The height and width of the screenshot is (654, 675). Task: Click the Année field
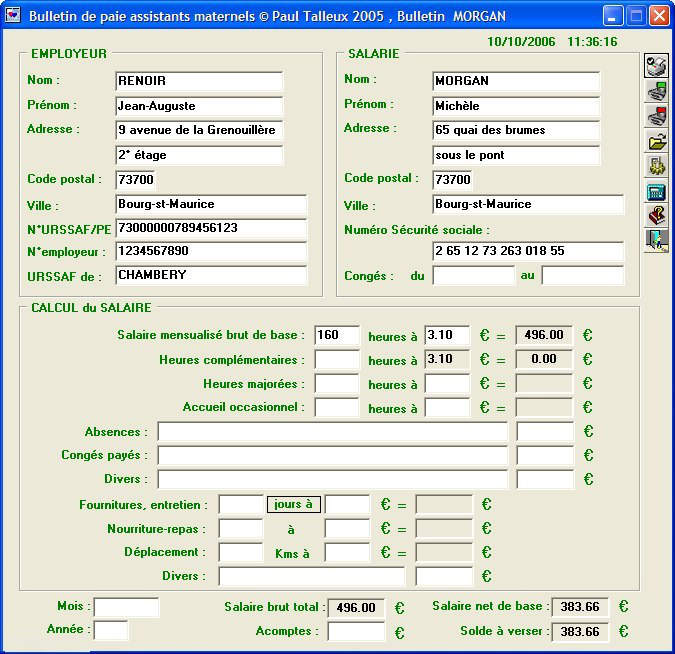point(111,631)
